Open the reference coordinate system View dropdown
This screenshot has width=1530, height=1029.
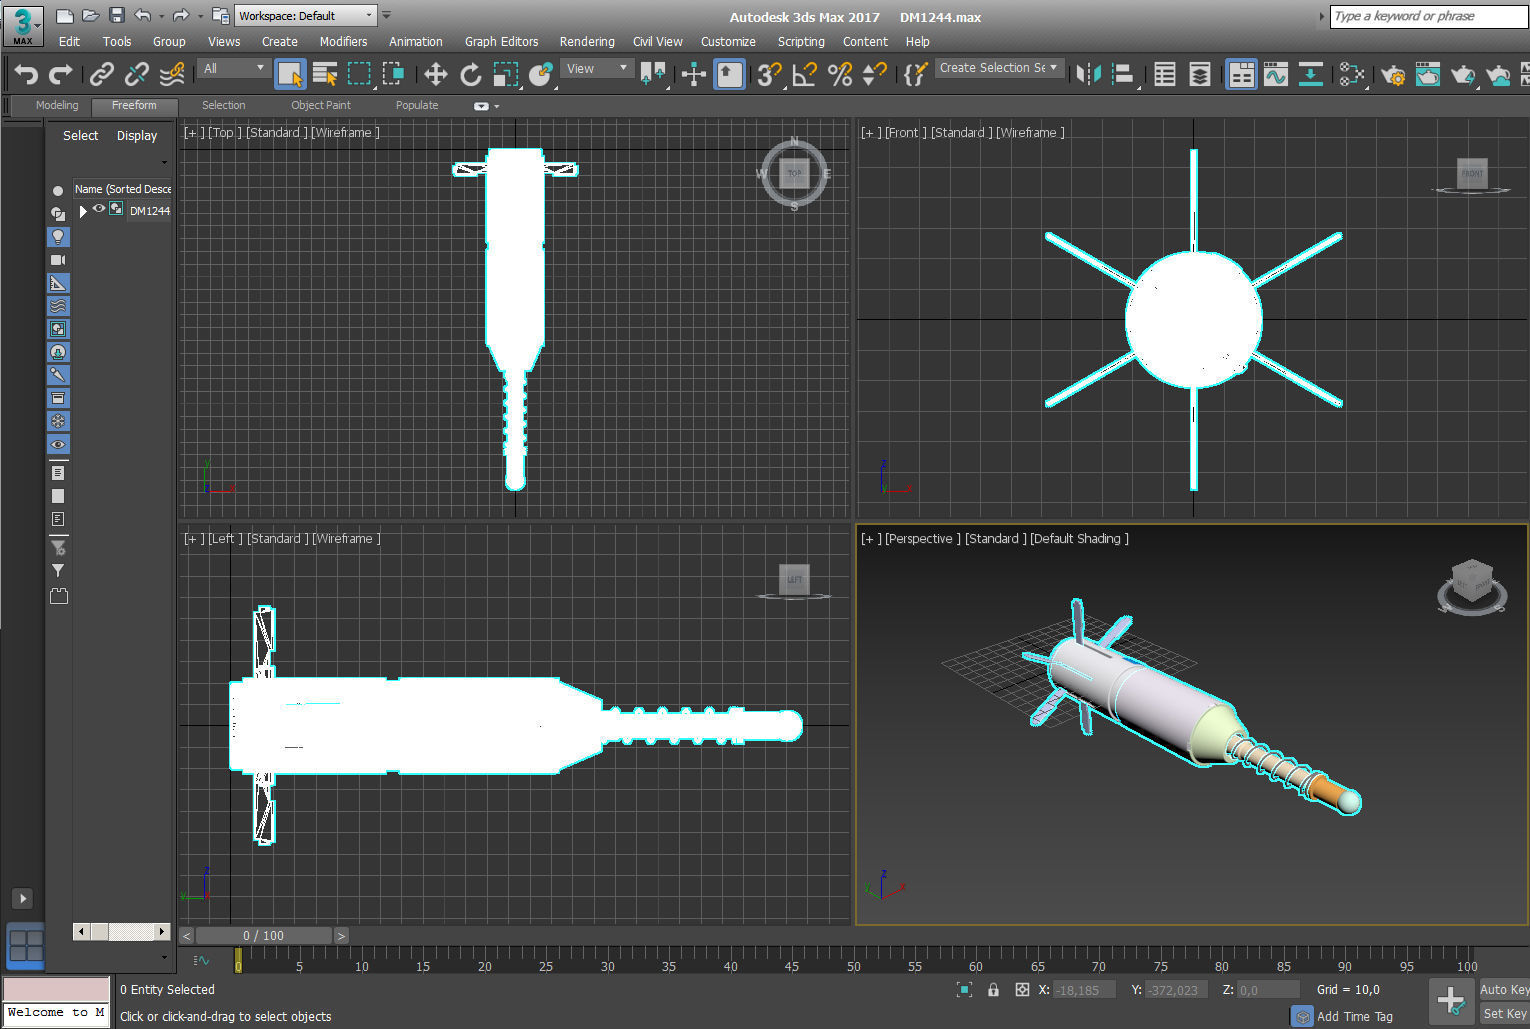596,68
